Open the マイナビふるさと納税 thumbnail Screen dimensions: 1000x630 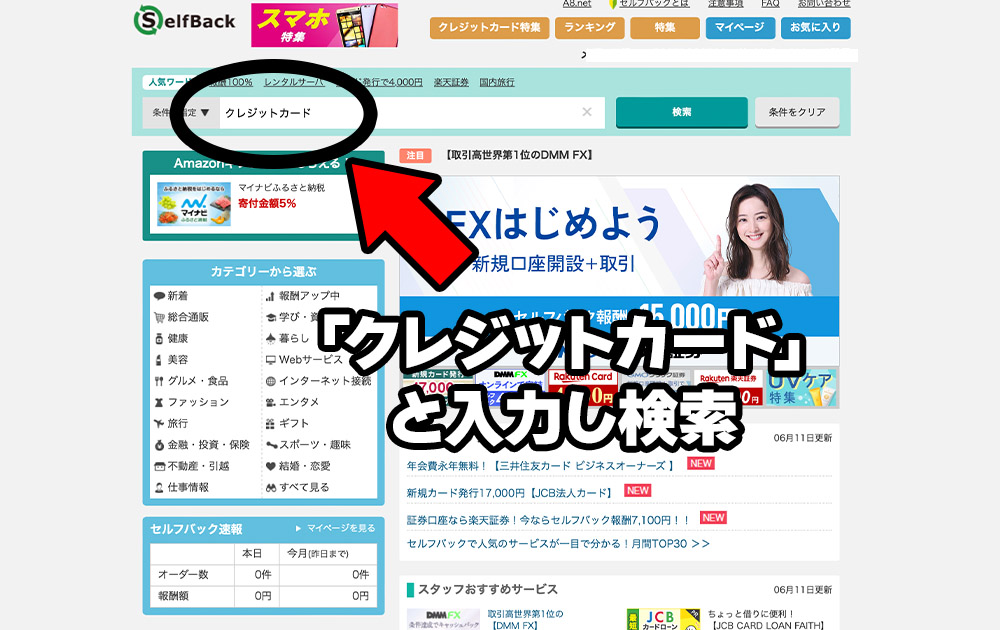coord(194,203)
